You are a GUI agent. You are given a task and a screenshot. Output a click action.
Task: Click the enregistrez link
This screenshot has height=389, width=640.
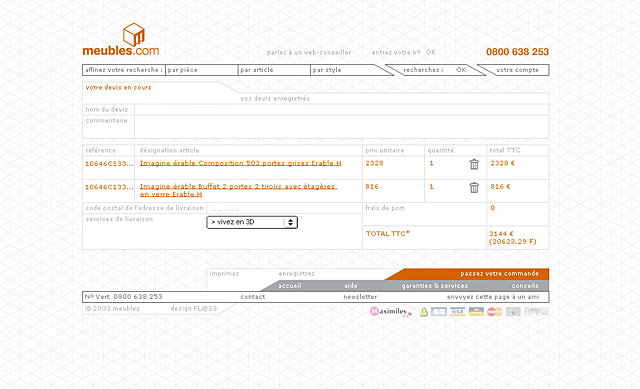click(x=297, y=273)
